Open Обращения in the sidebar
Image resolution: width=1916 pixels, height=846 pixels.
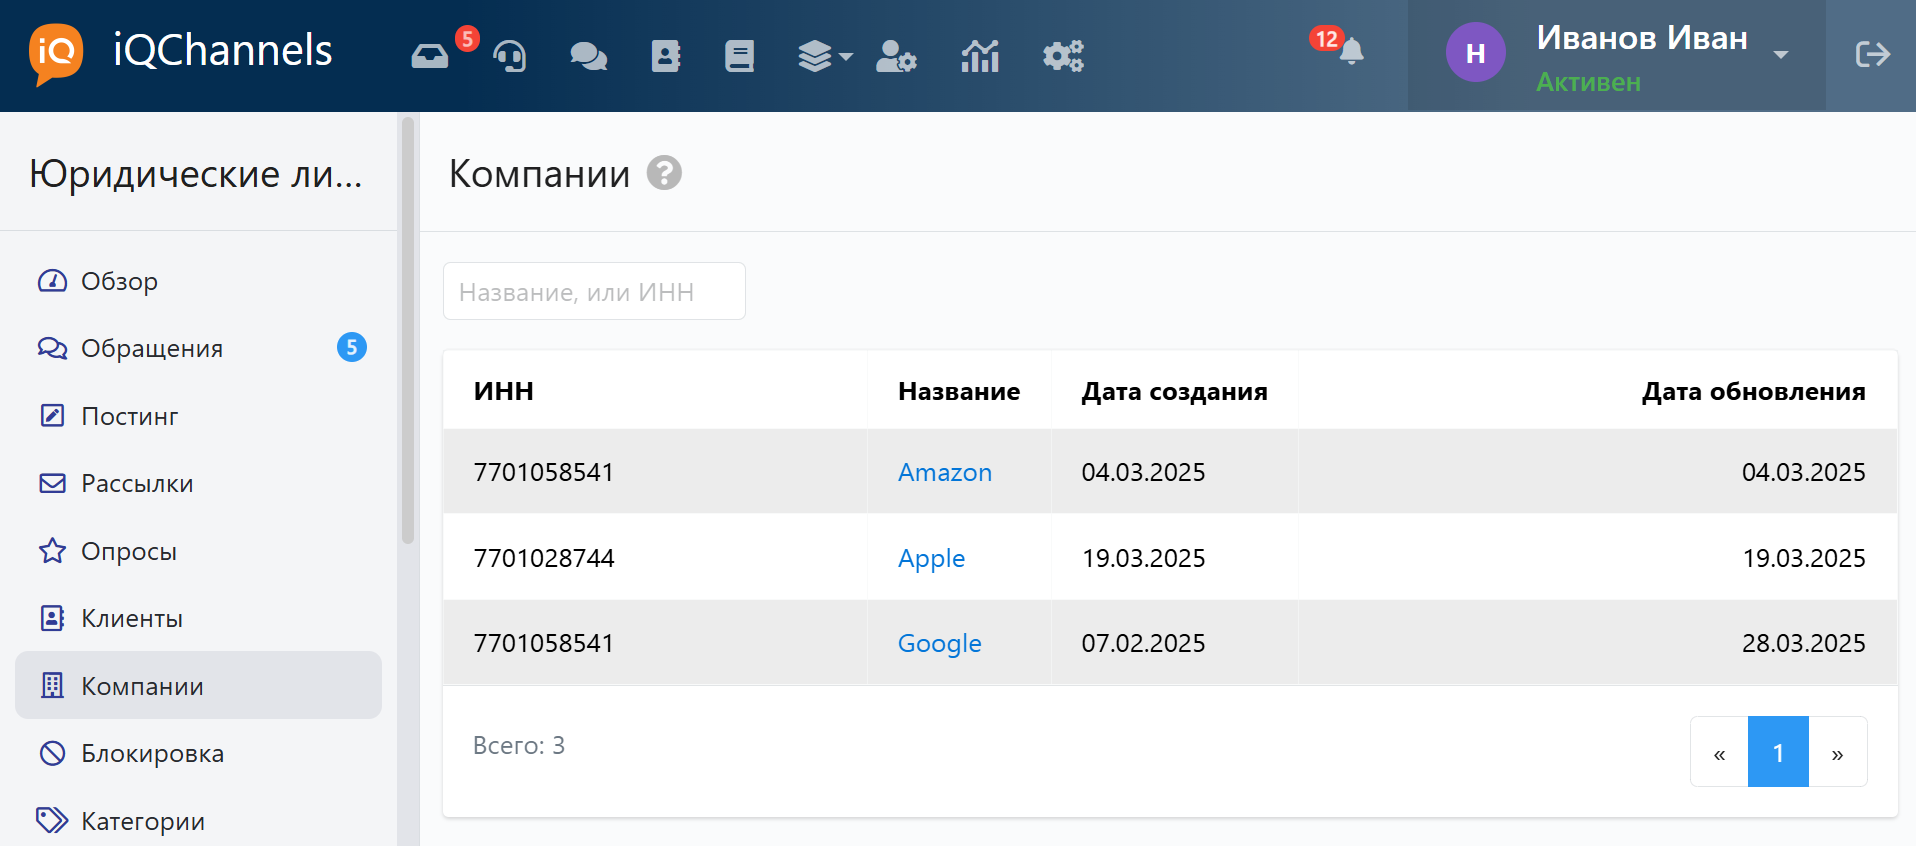coord(198,348)
